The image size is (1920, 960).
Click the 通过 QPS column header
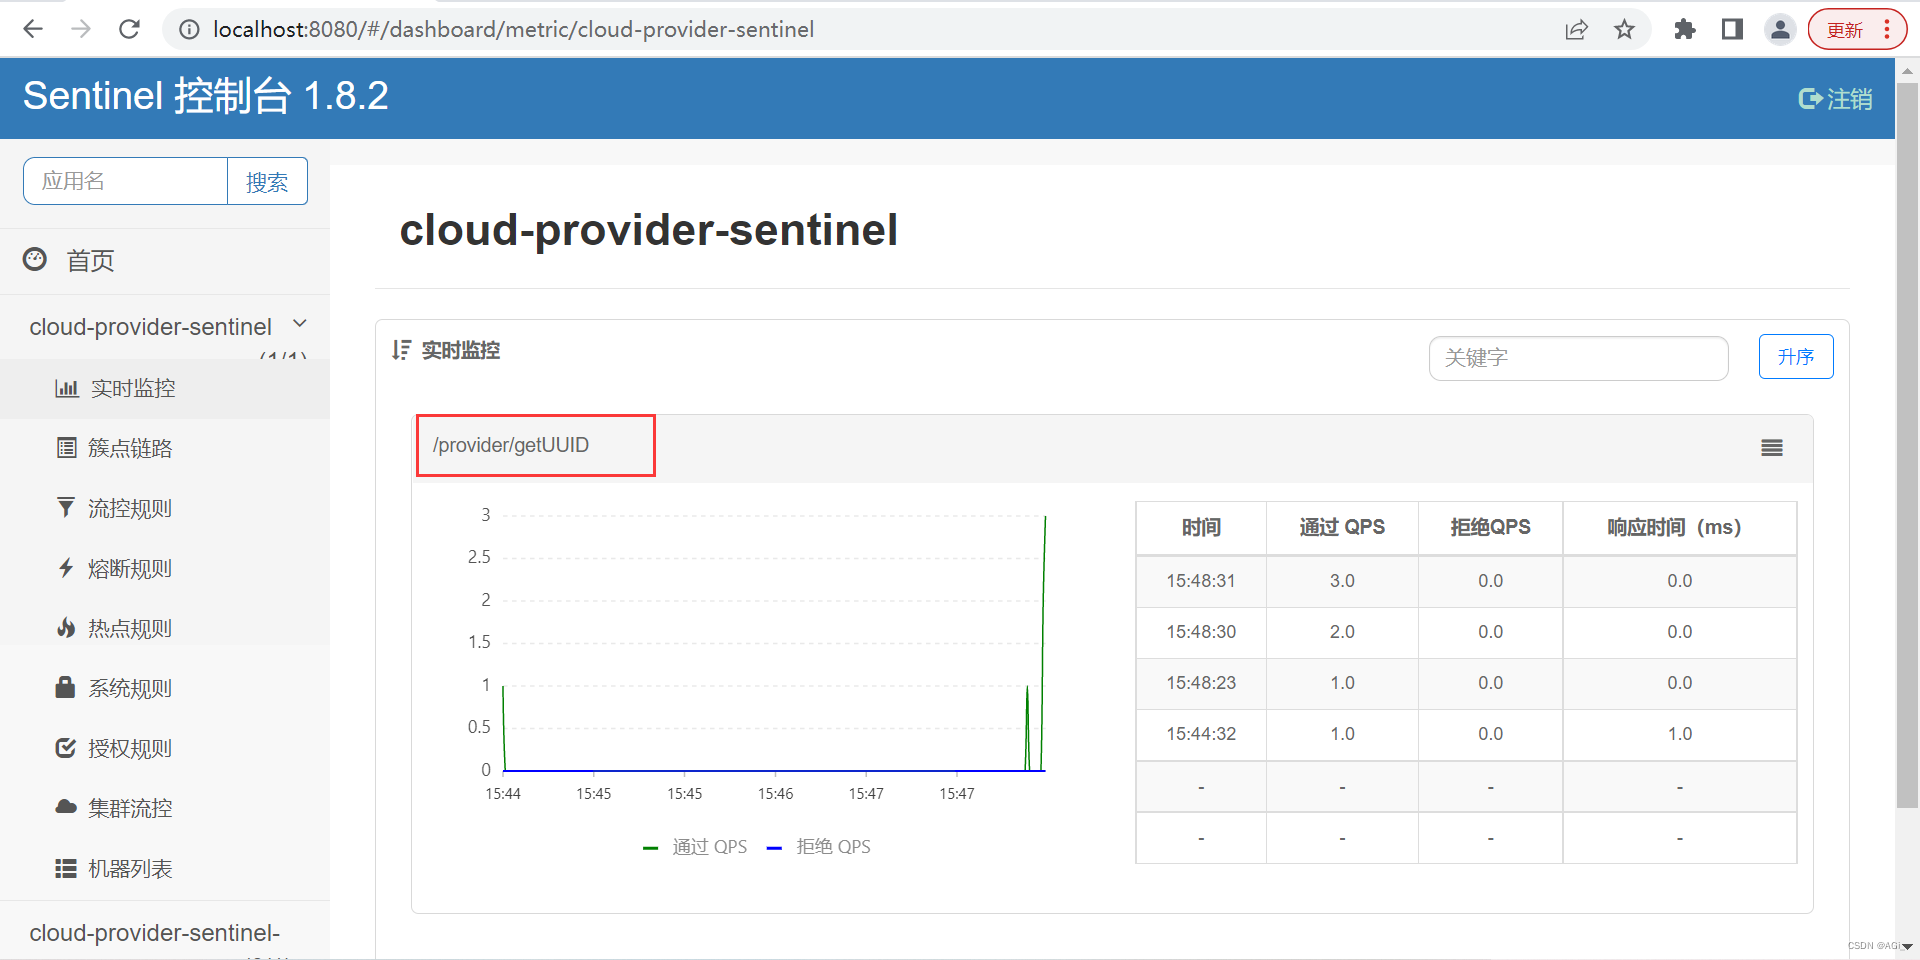pos(1342,527)
